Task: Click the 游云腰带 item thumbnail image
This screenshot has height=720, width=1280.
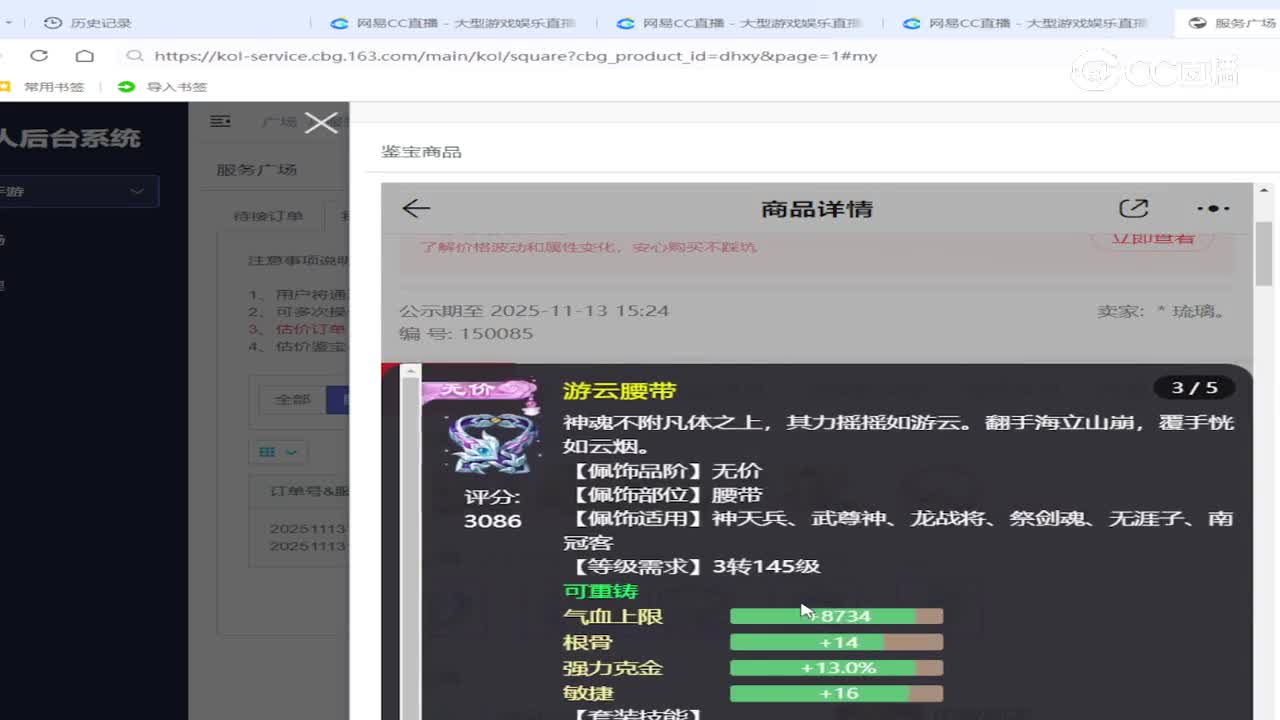Action: [491, 442]
